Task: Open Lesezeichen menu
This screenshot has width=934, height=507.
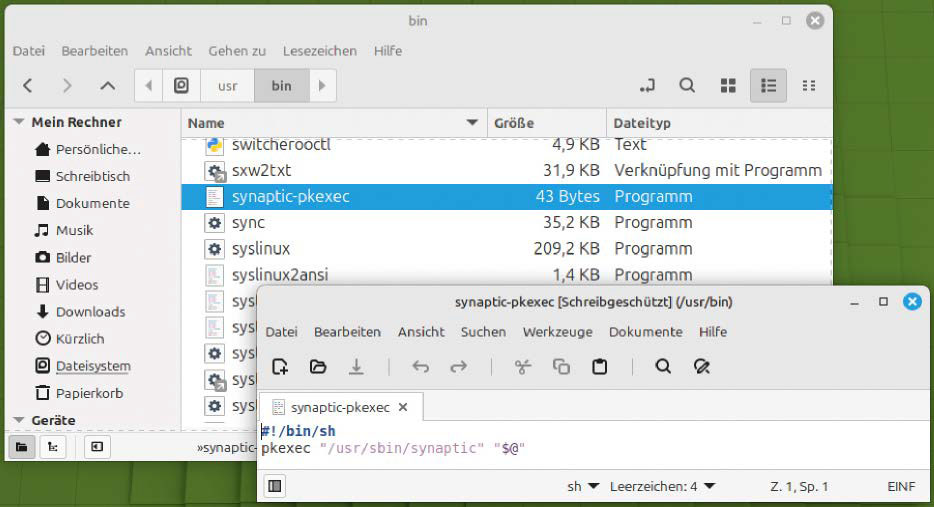Action: (320, 51)
